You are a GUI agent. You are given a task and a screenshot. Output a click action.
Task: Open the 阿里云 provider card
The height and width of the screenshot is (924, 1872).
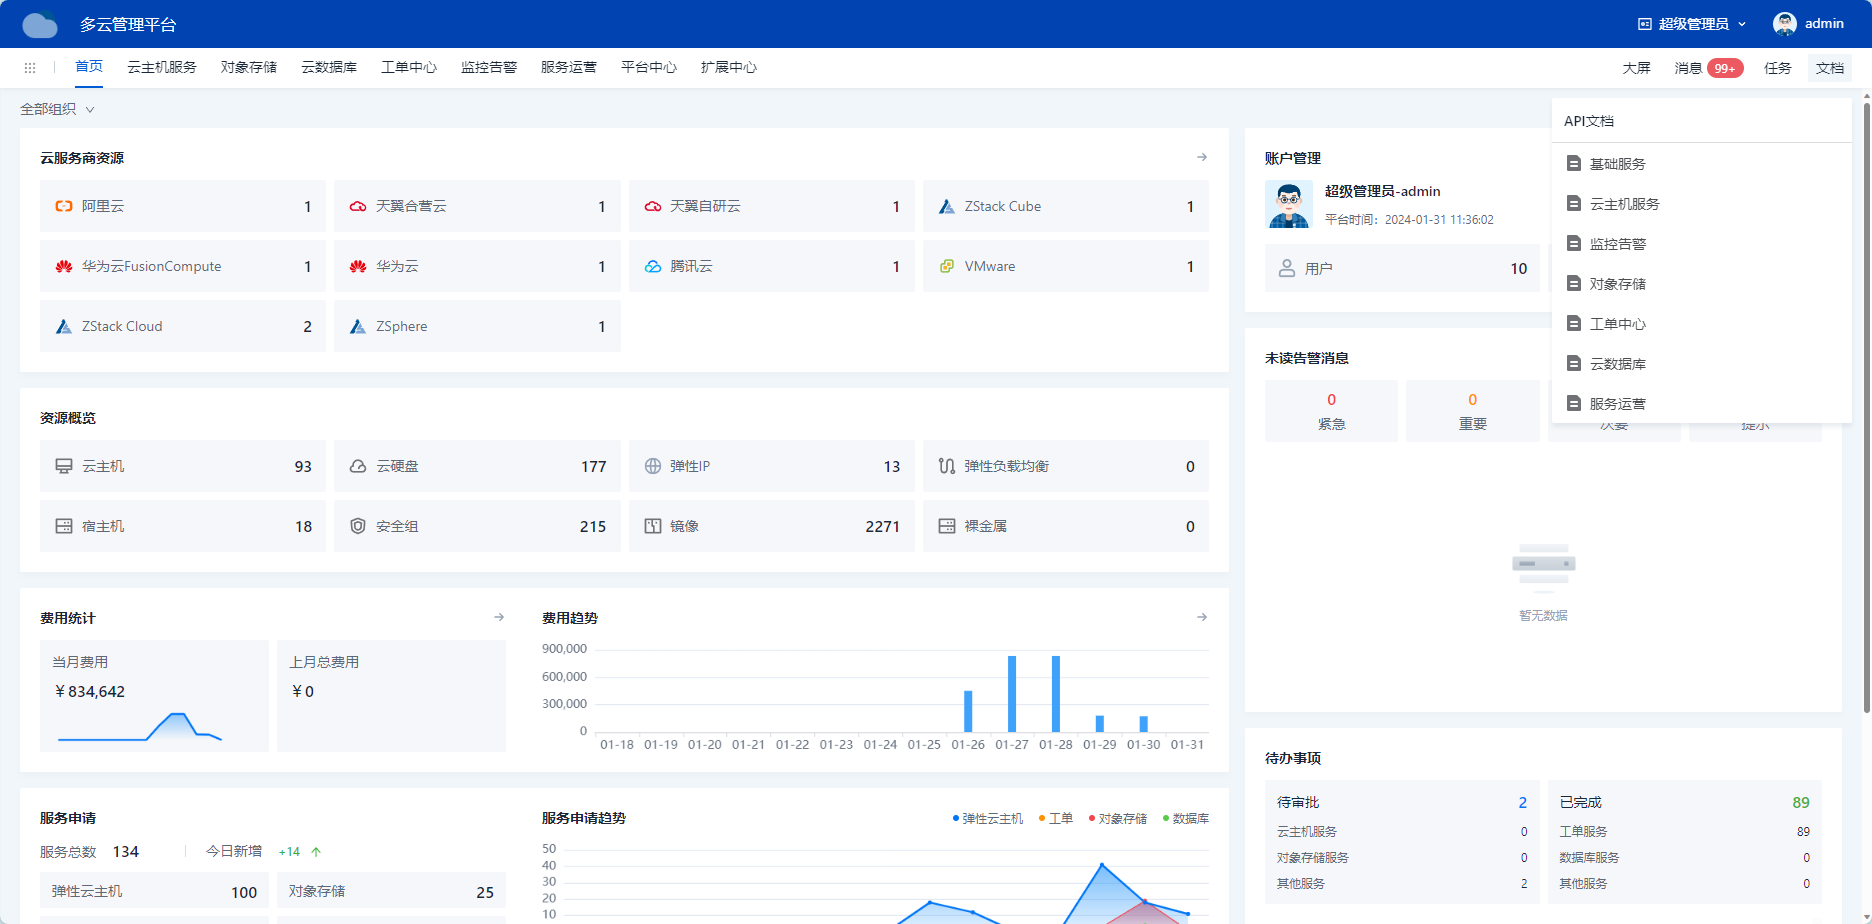183,206
